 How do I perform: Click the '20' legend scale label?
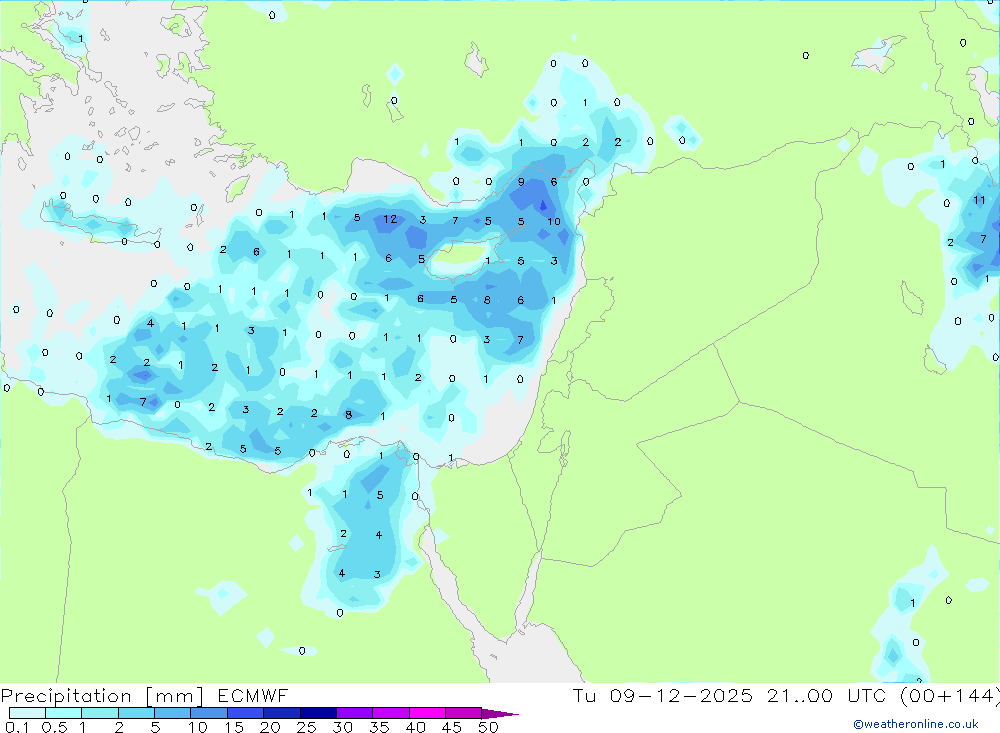pos(270,727)
